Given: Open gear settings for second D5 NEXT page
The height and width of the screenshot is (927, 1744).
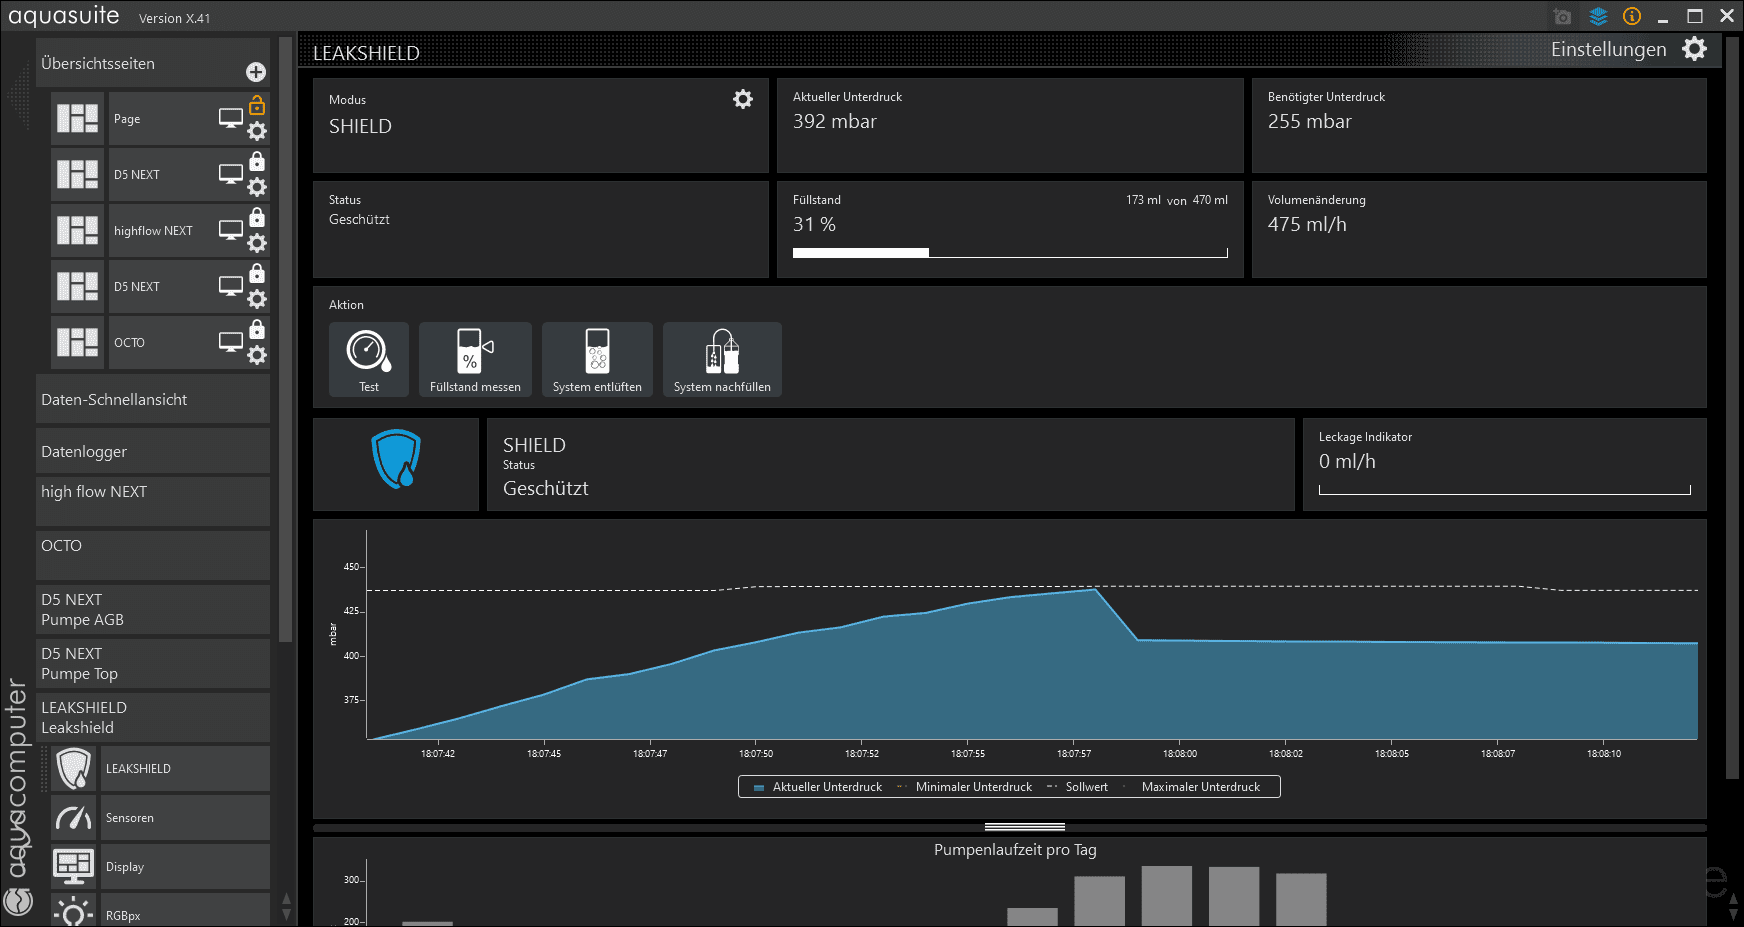Looking at the screenshot, I should tap(257, 299).
